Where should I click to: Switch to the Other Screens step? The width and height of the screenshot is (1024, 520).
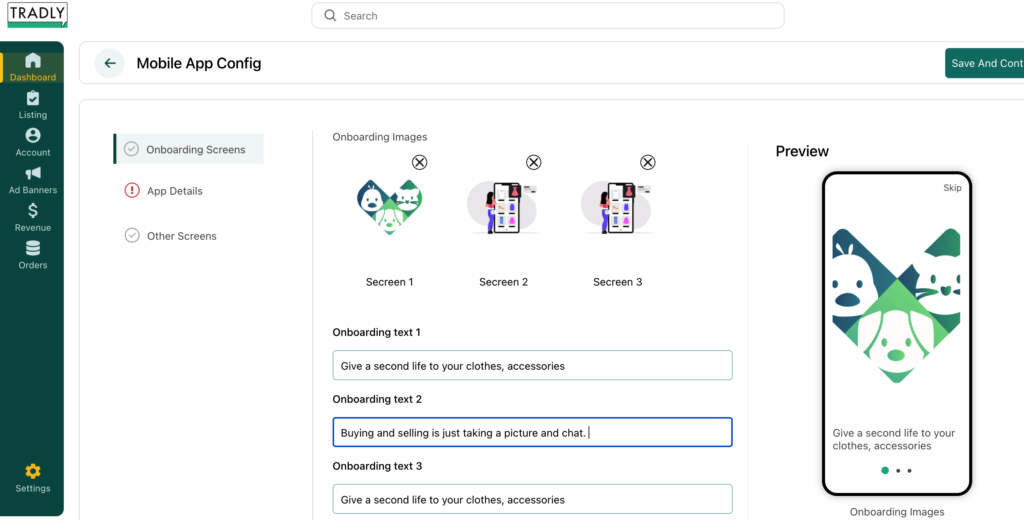pos(181,236)
